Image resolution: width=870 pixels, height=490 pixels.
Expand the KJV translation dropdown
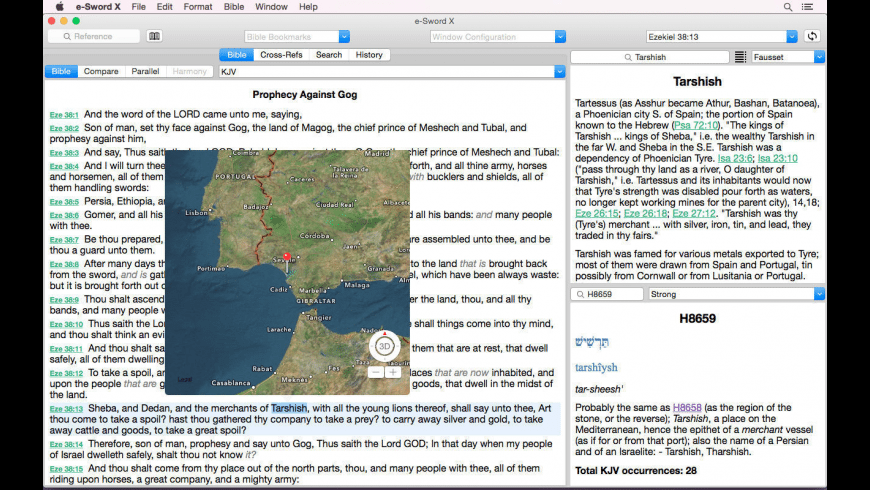(559, 72)
